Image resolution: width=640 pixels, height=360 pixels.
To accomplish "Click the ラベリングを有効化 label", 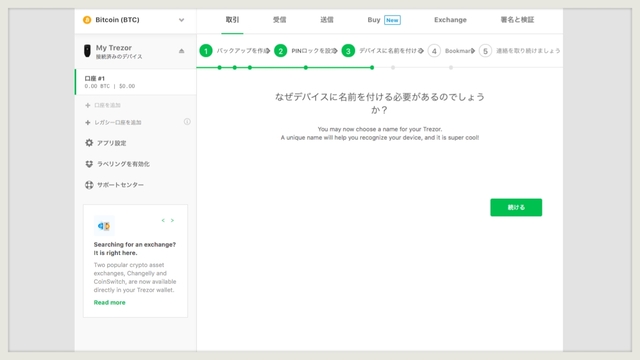I will tap(123, 164).
